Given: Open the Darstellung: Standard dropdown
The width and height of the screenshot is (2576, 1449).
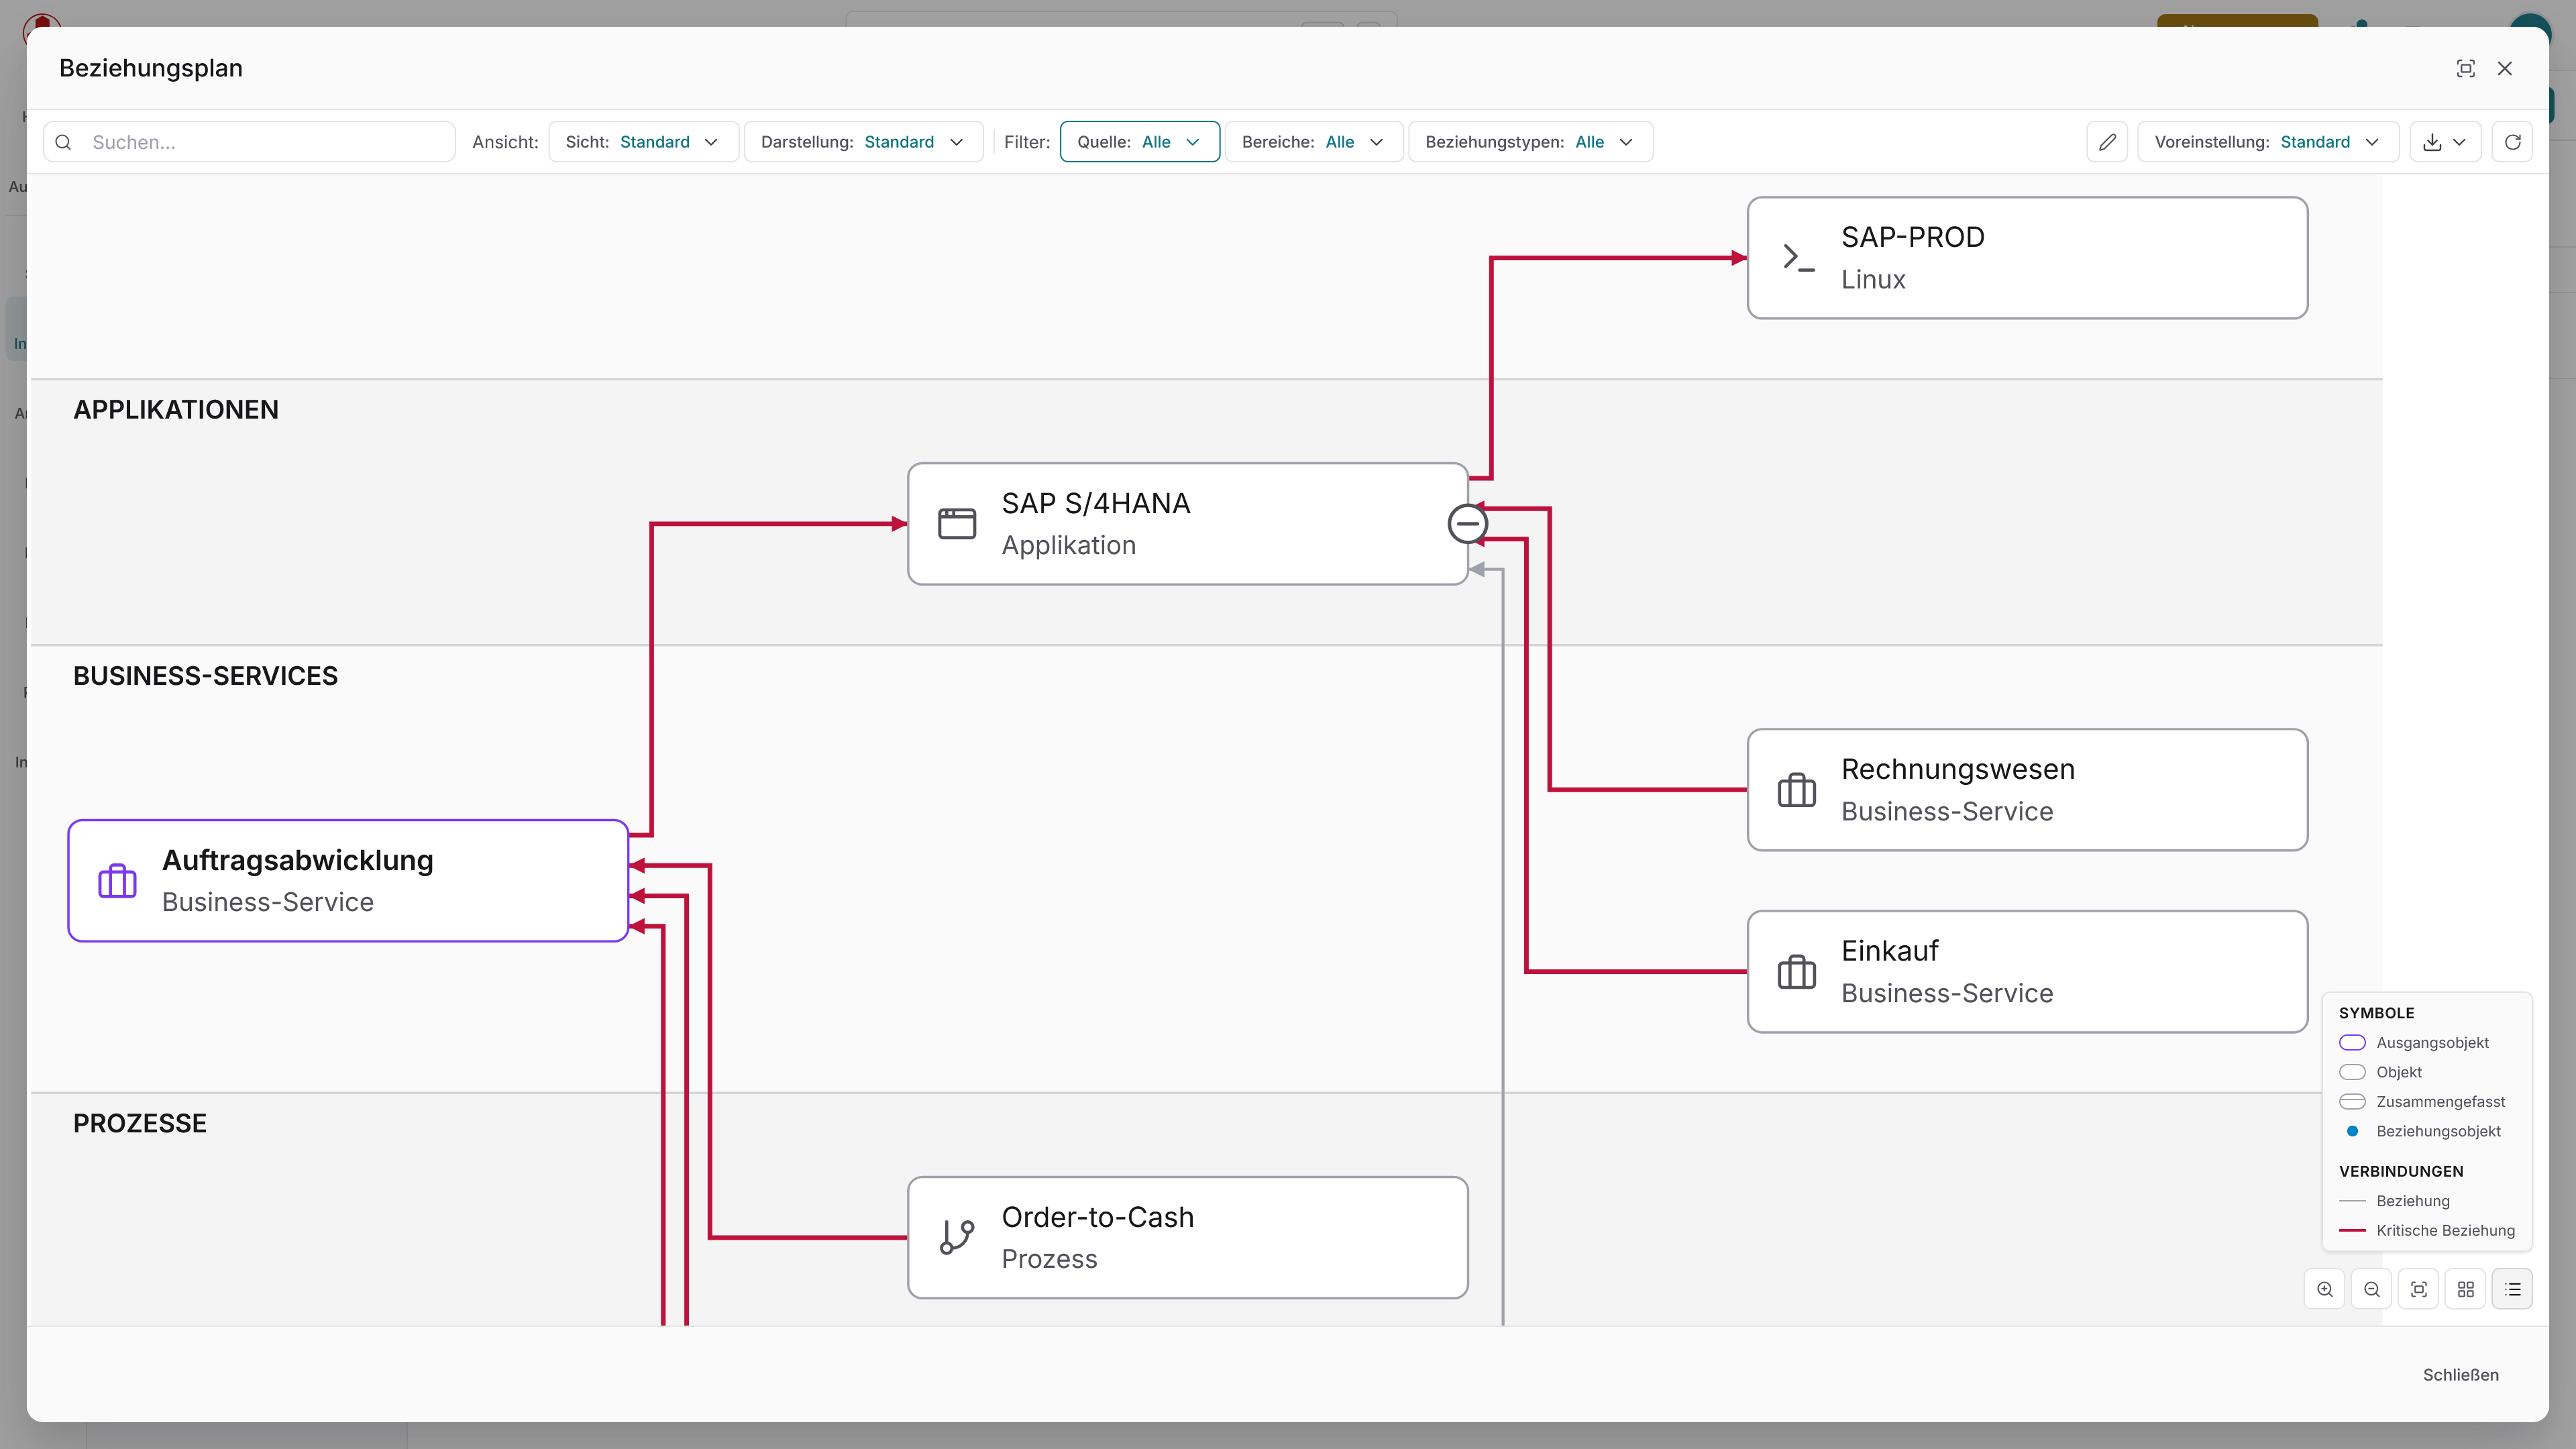Looking at the screenshot, I should (863, 142).
